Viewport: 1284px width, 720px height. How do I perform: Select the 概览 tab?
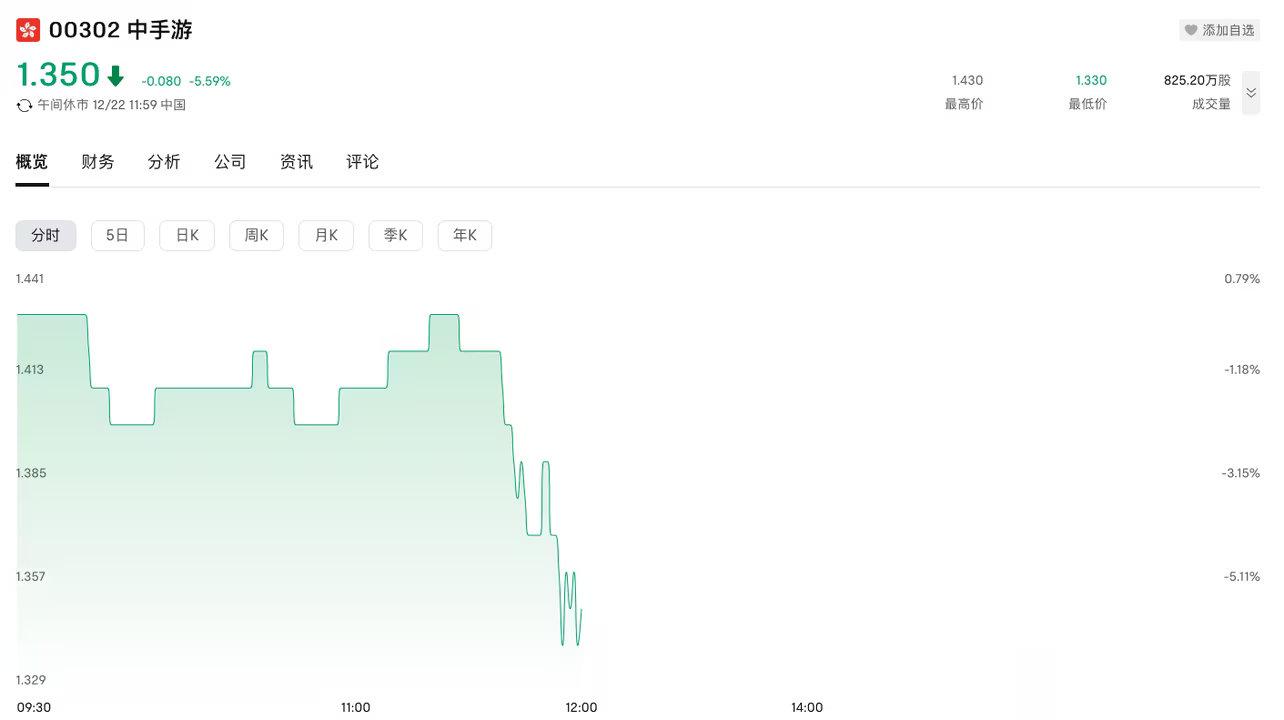[x=32, y=162]
